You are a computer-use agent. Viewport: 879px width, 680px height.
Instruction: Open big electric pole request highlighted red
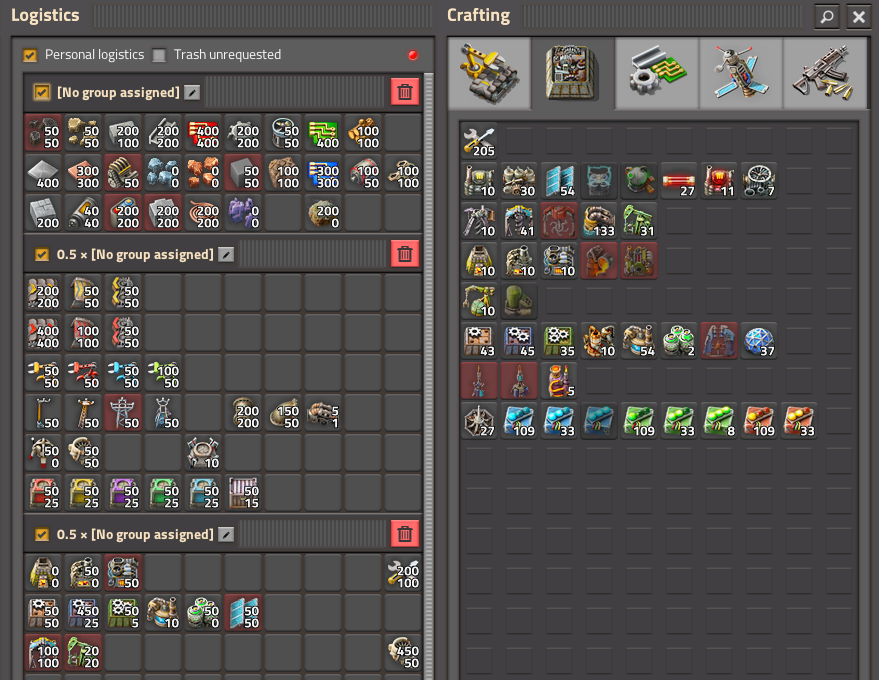(123, 413)
